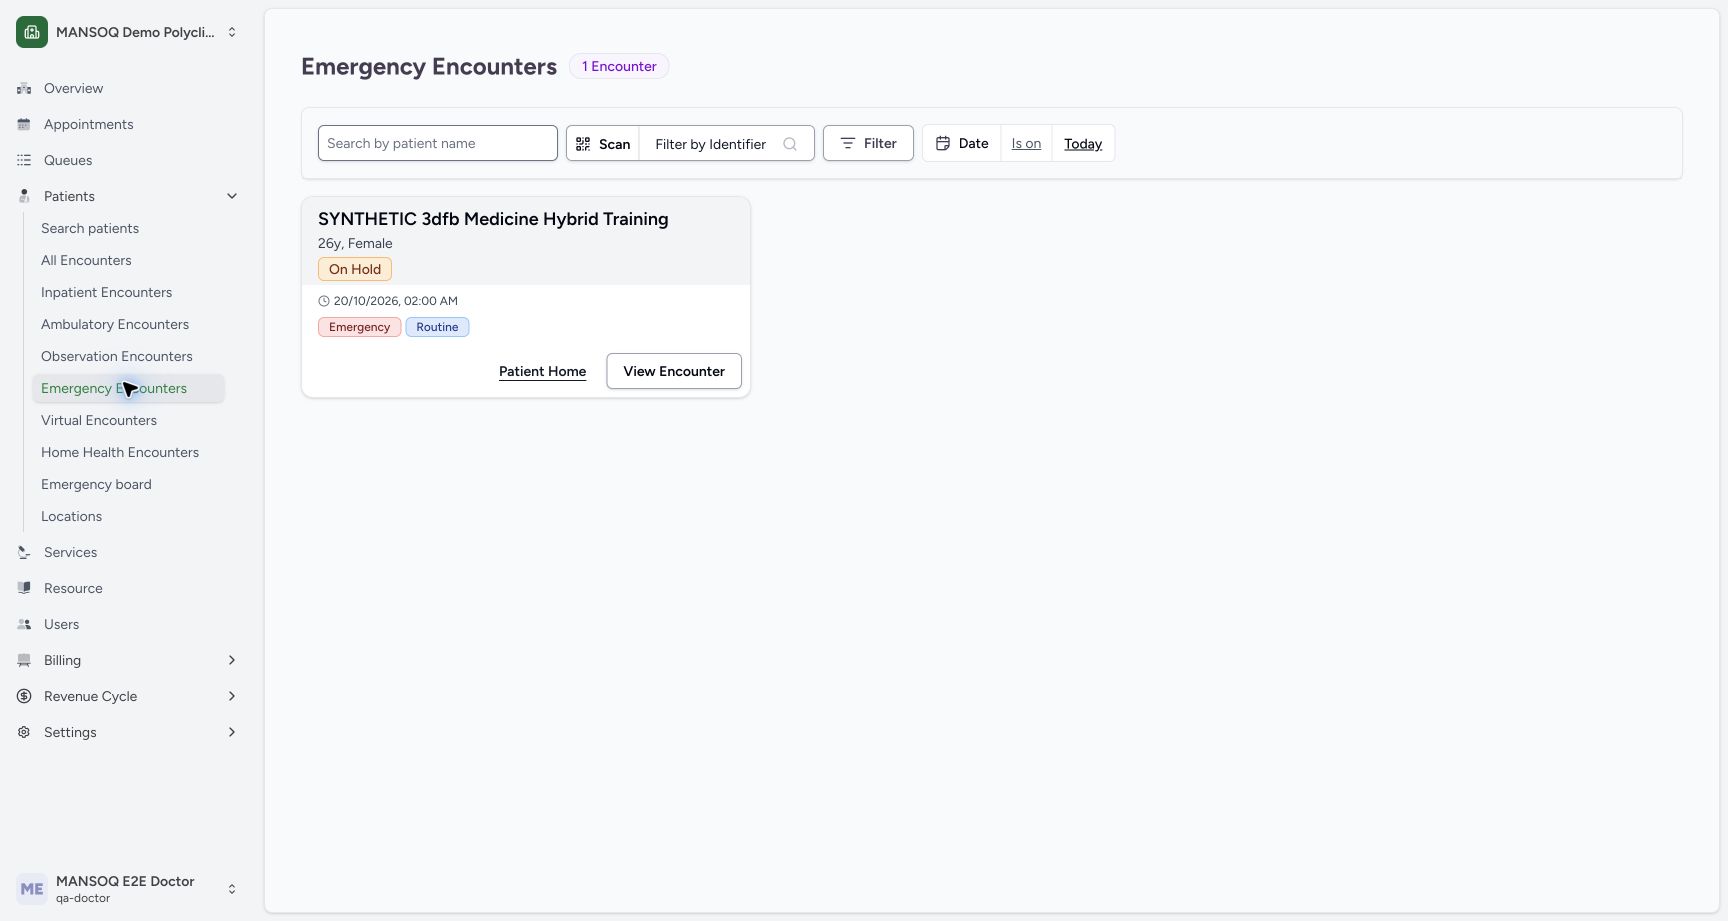This screenshot has width=1728, height=921.
Task: Change the Today date value
Action: click(1083, 143)
